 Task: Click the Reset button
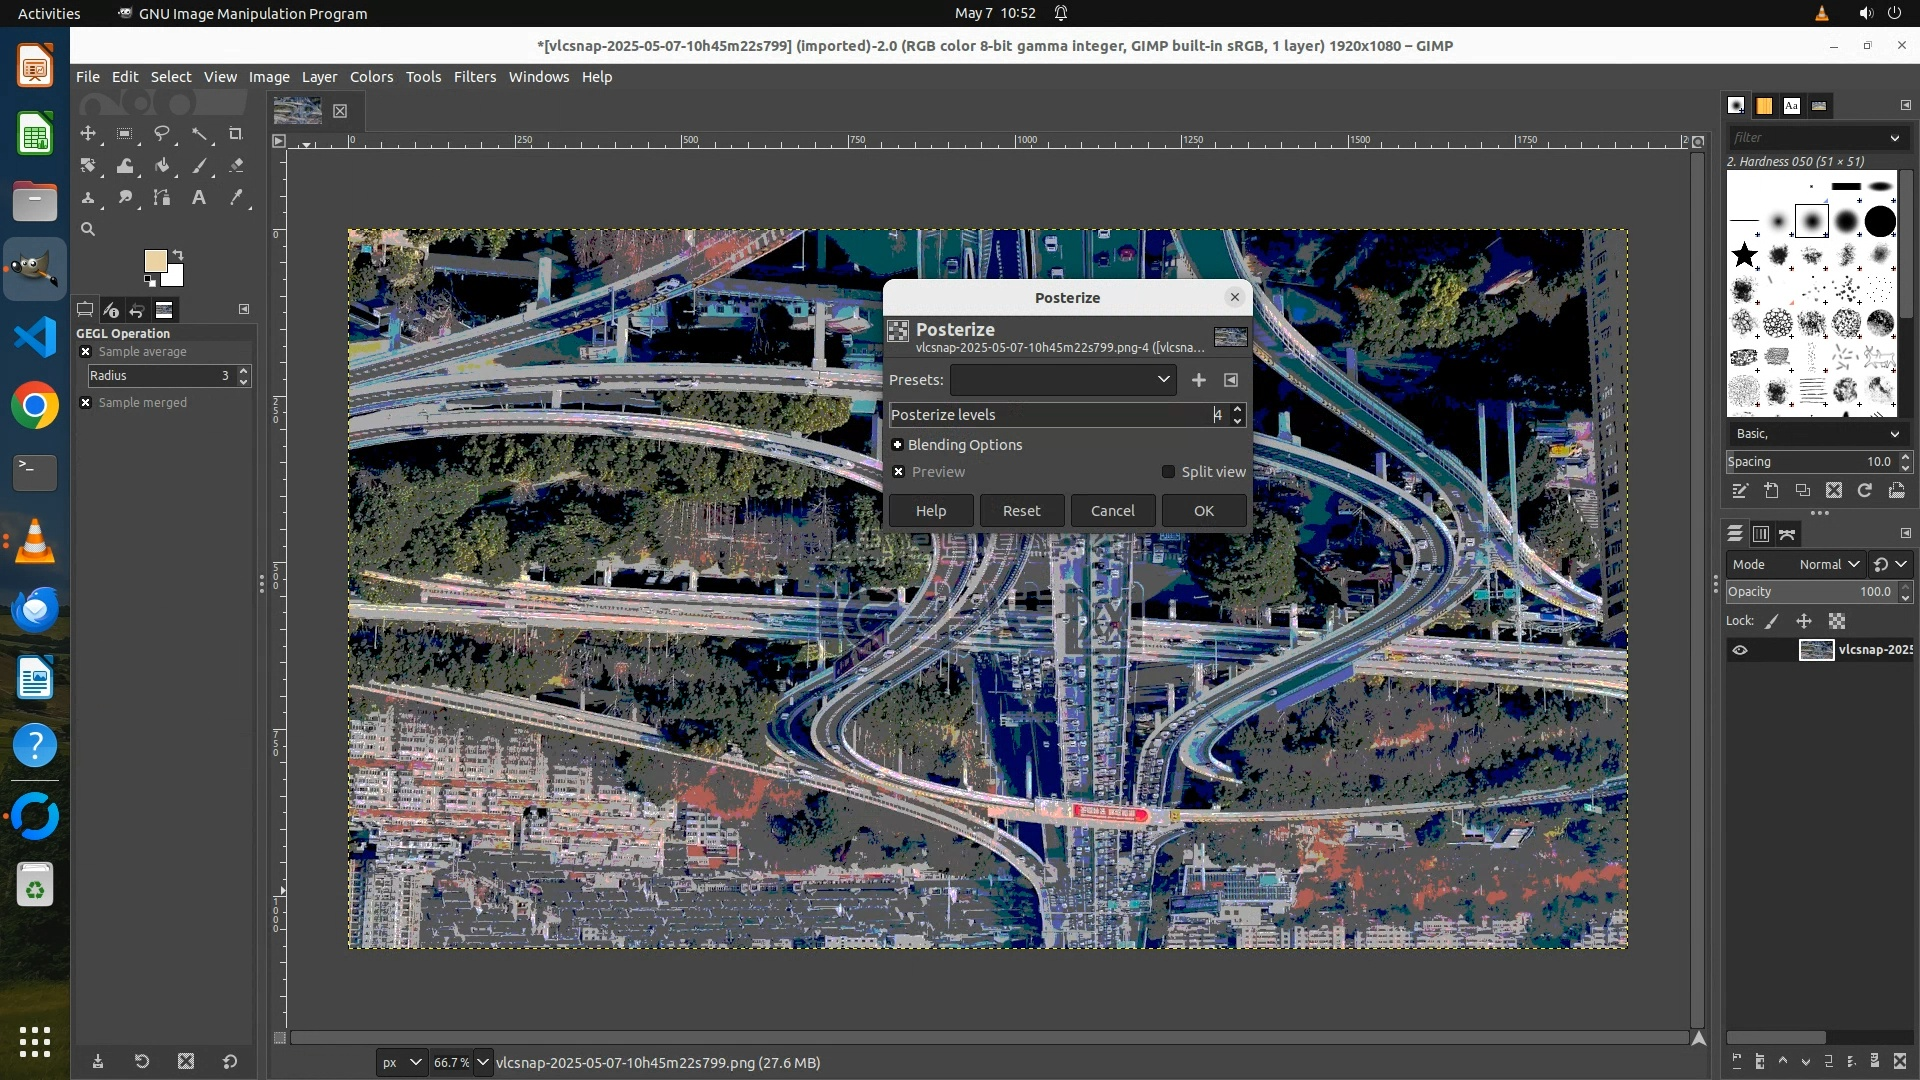click(x=1021, y=511)
